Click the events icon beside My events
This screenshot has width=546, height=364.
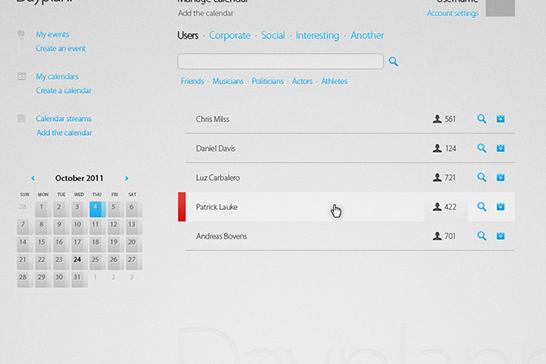(x=21, y=34)
